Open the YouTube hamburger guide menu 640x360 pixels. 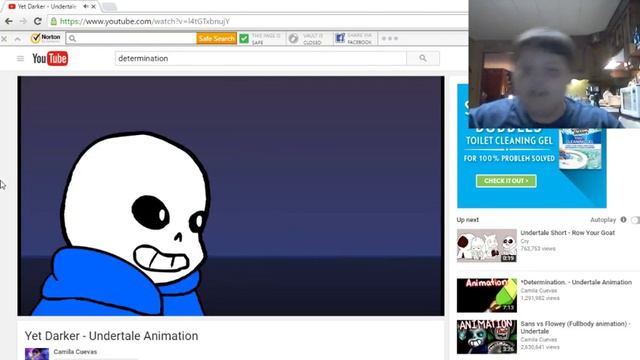click(x=20, y=59)
